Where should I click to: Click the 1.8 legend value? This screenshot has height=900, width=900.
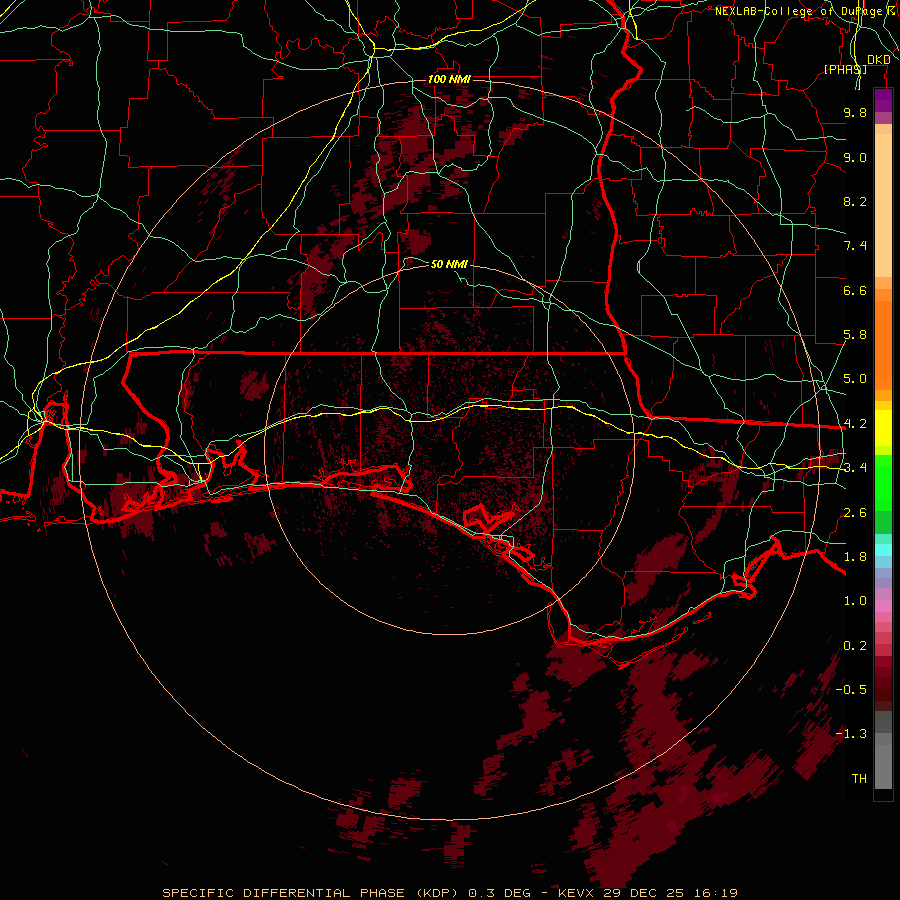point(855,557)
